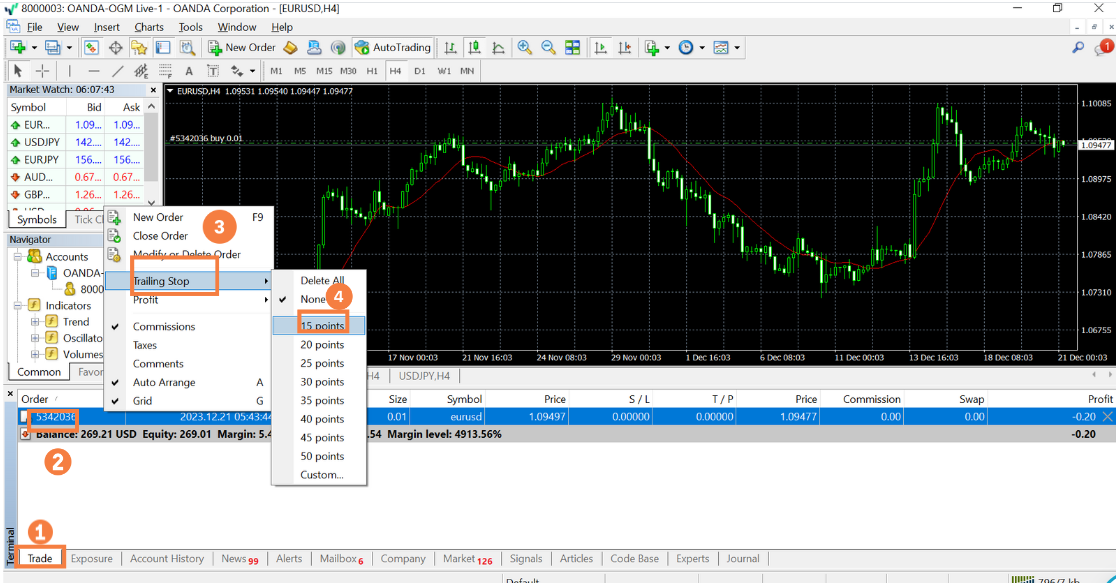
Task: Toggle Commissions column in context menu
Action: click(189, 327)
